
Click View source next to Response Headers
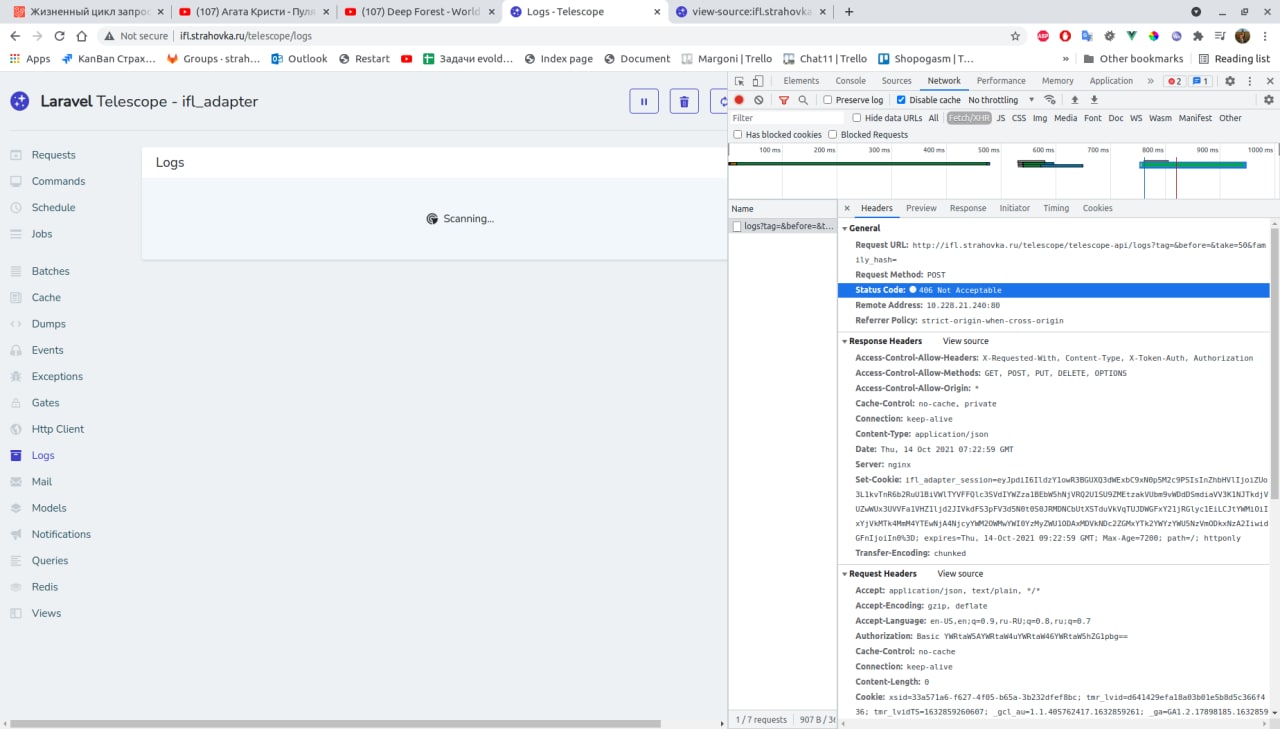point(965,341)
